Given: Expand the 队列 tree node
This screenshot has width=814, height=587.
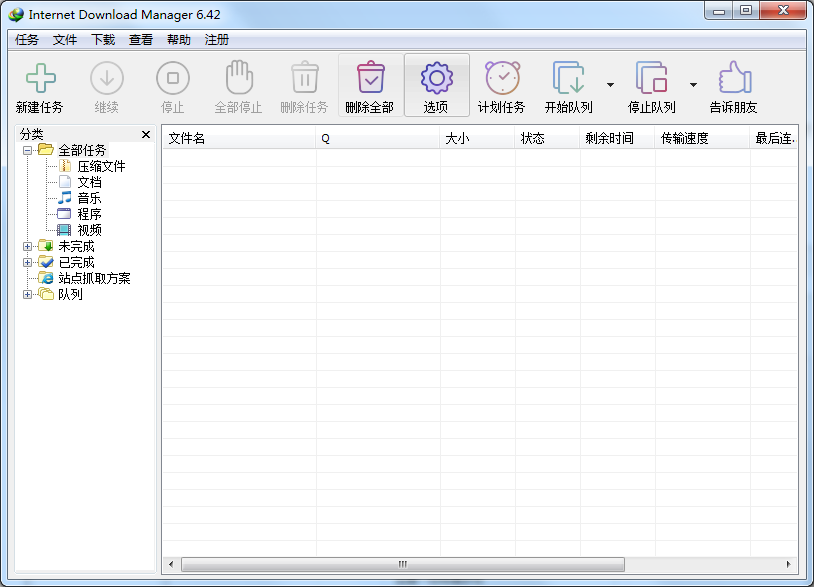Looking at the screenshot, I should pyautogui.click(x=28, y=294).
